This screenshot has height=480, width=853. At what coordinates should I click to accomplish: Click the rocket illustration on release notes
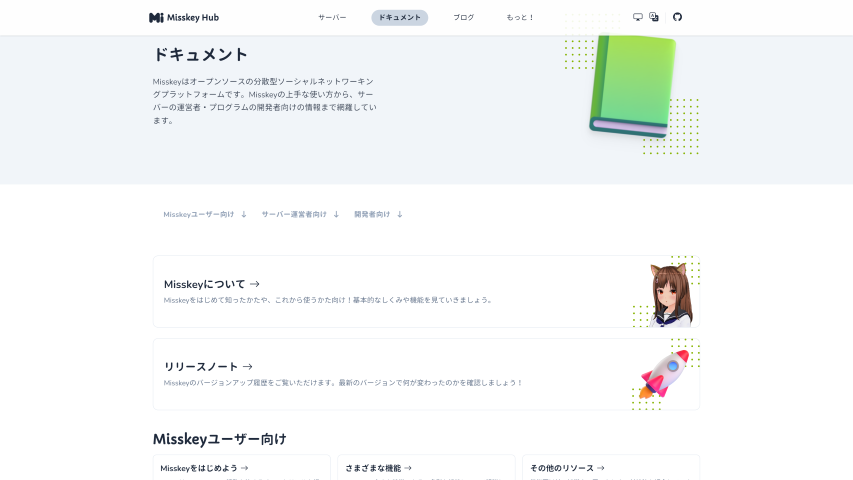(x=664, y=374)
